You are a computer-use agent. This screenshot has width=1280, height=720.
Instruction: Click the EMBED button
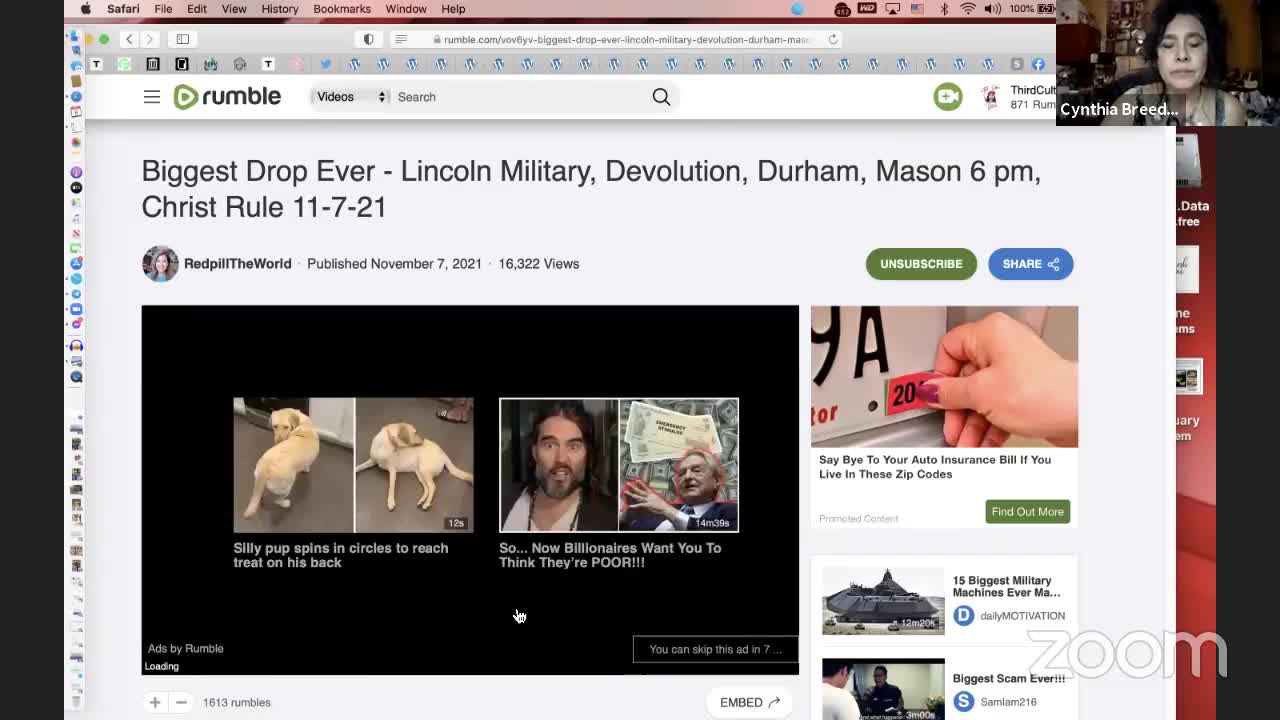click(x=749, y=702)
